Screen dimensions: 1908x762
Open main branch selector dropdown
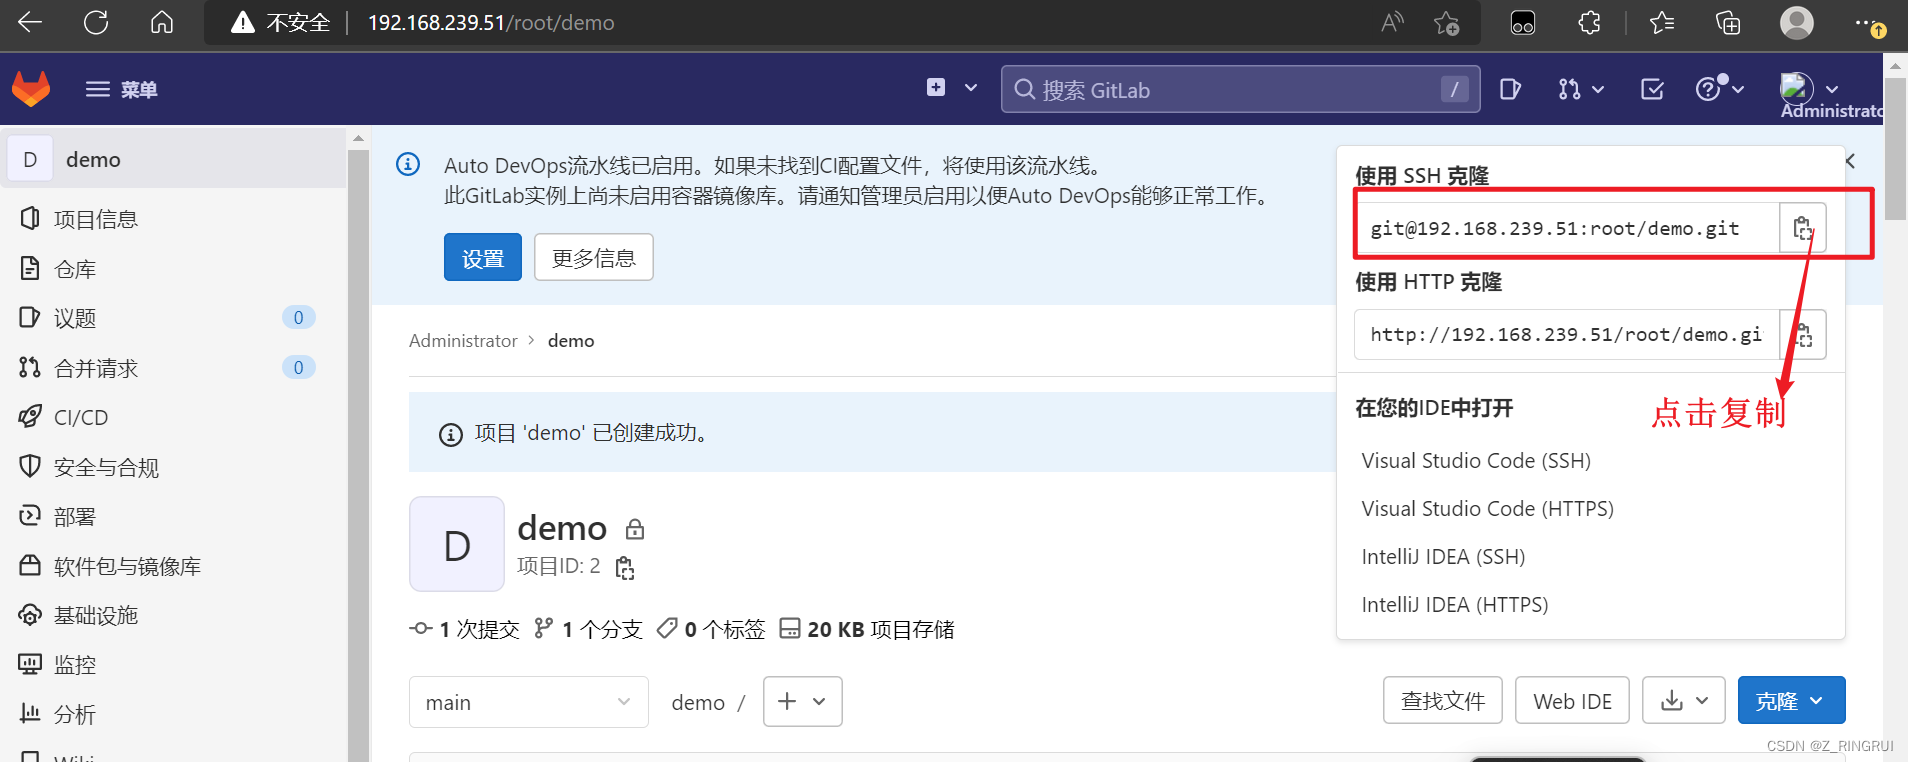[529, 702]
